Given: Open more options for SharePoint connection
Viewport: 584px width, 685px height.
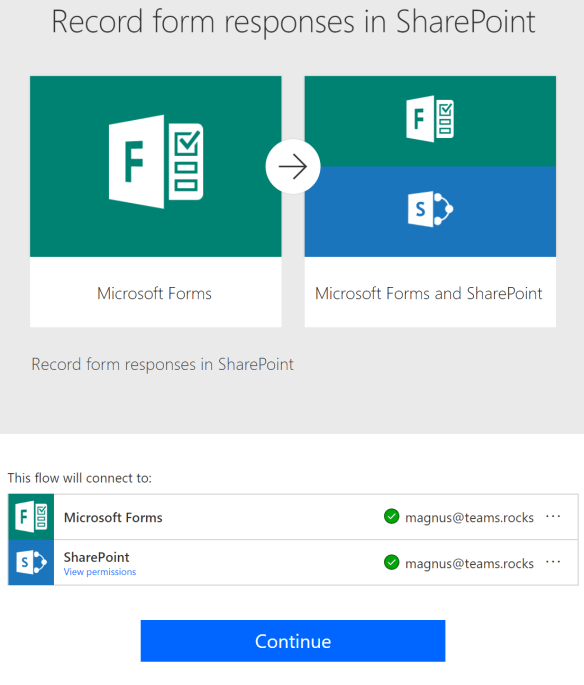Looking at the screenshot, I should pyautogui.click(x=553, y=562).
